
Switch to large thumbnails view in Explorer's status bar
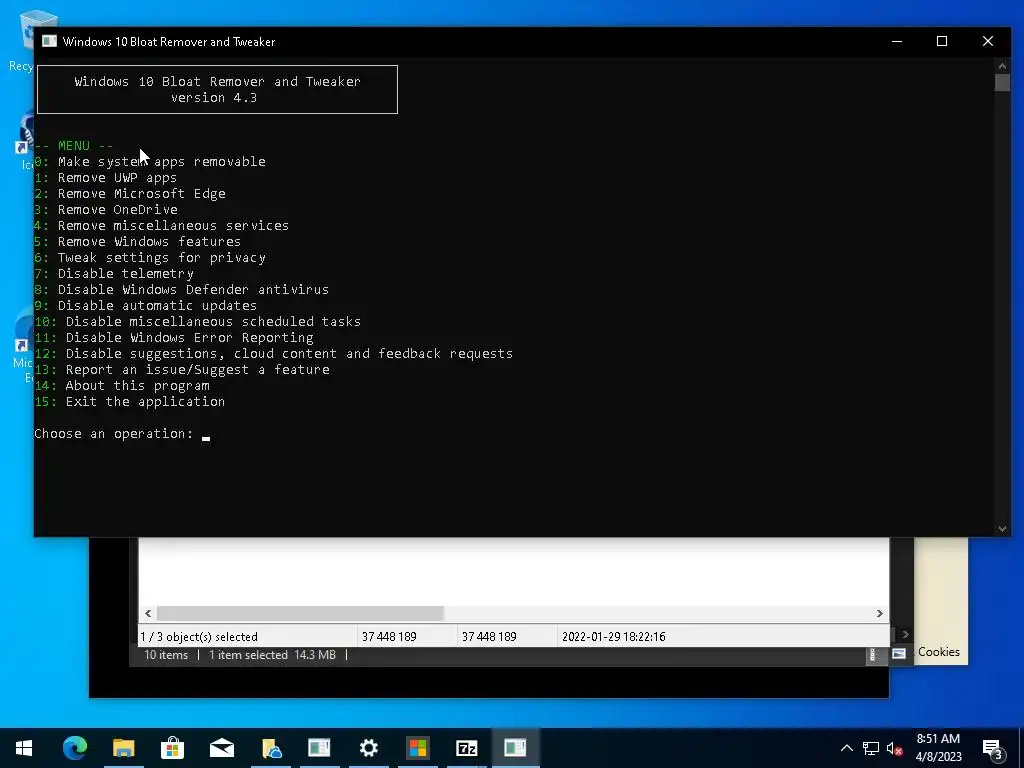click(899, 653)
